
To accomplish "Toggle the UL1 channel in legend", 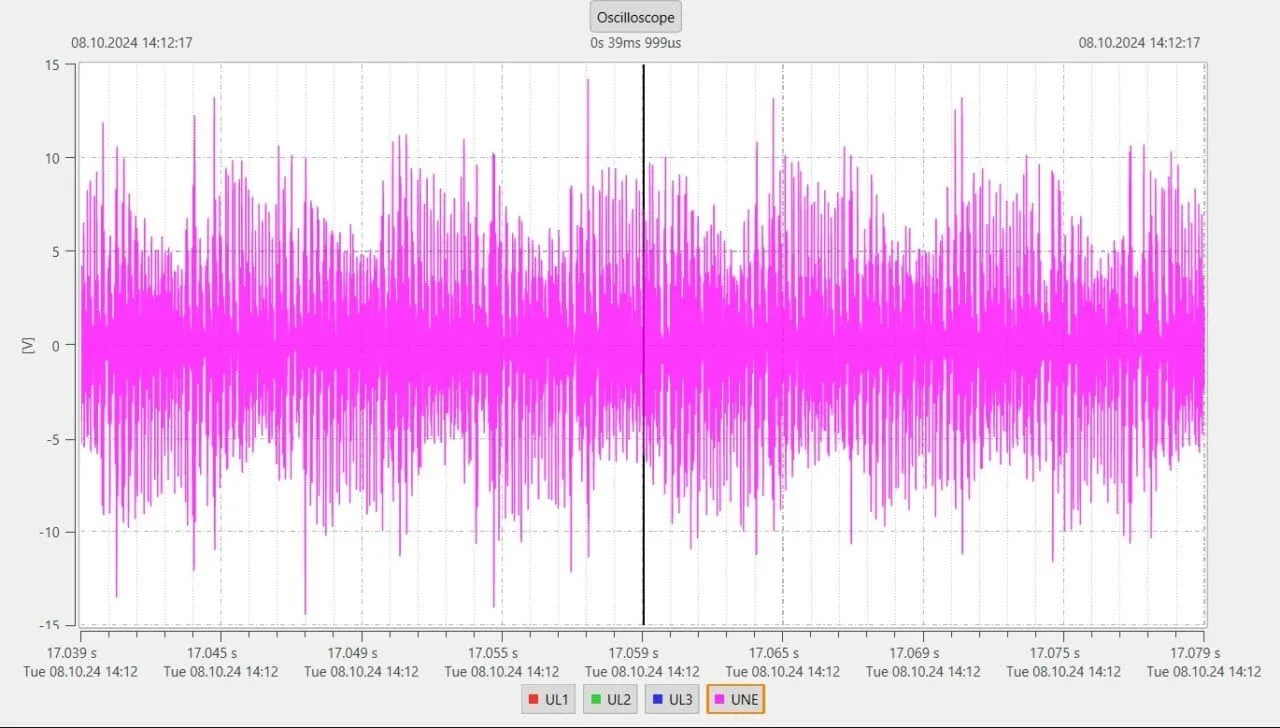I will point(547,700).
